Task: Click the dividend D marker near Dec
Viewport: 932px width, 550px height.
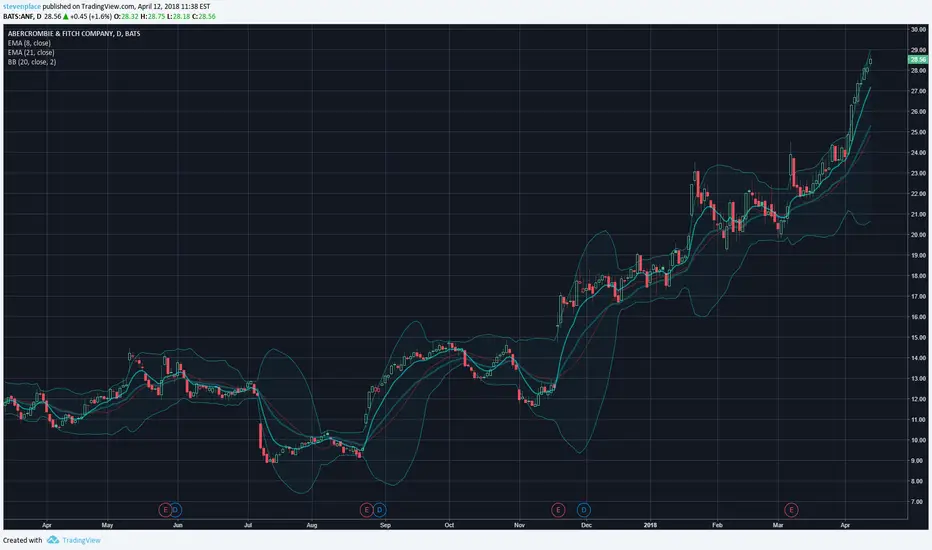Action: tap(584, 510)
